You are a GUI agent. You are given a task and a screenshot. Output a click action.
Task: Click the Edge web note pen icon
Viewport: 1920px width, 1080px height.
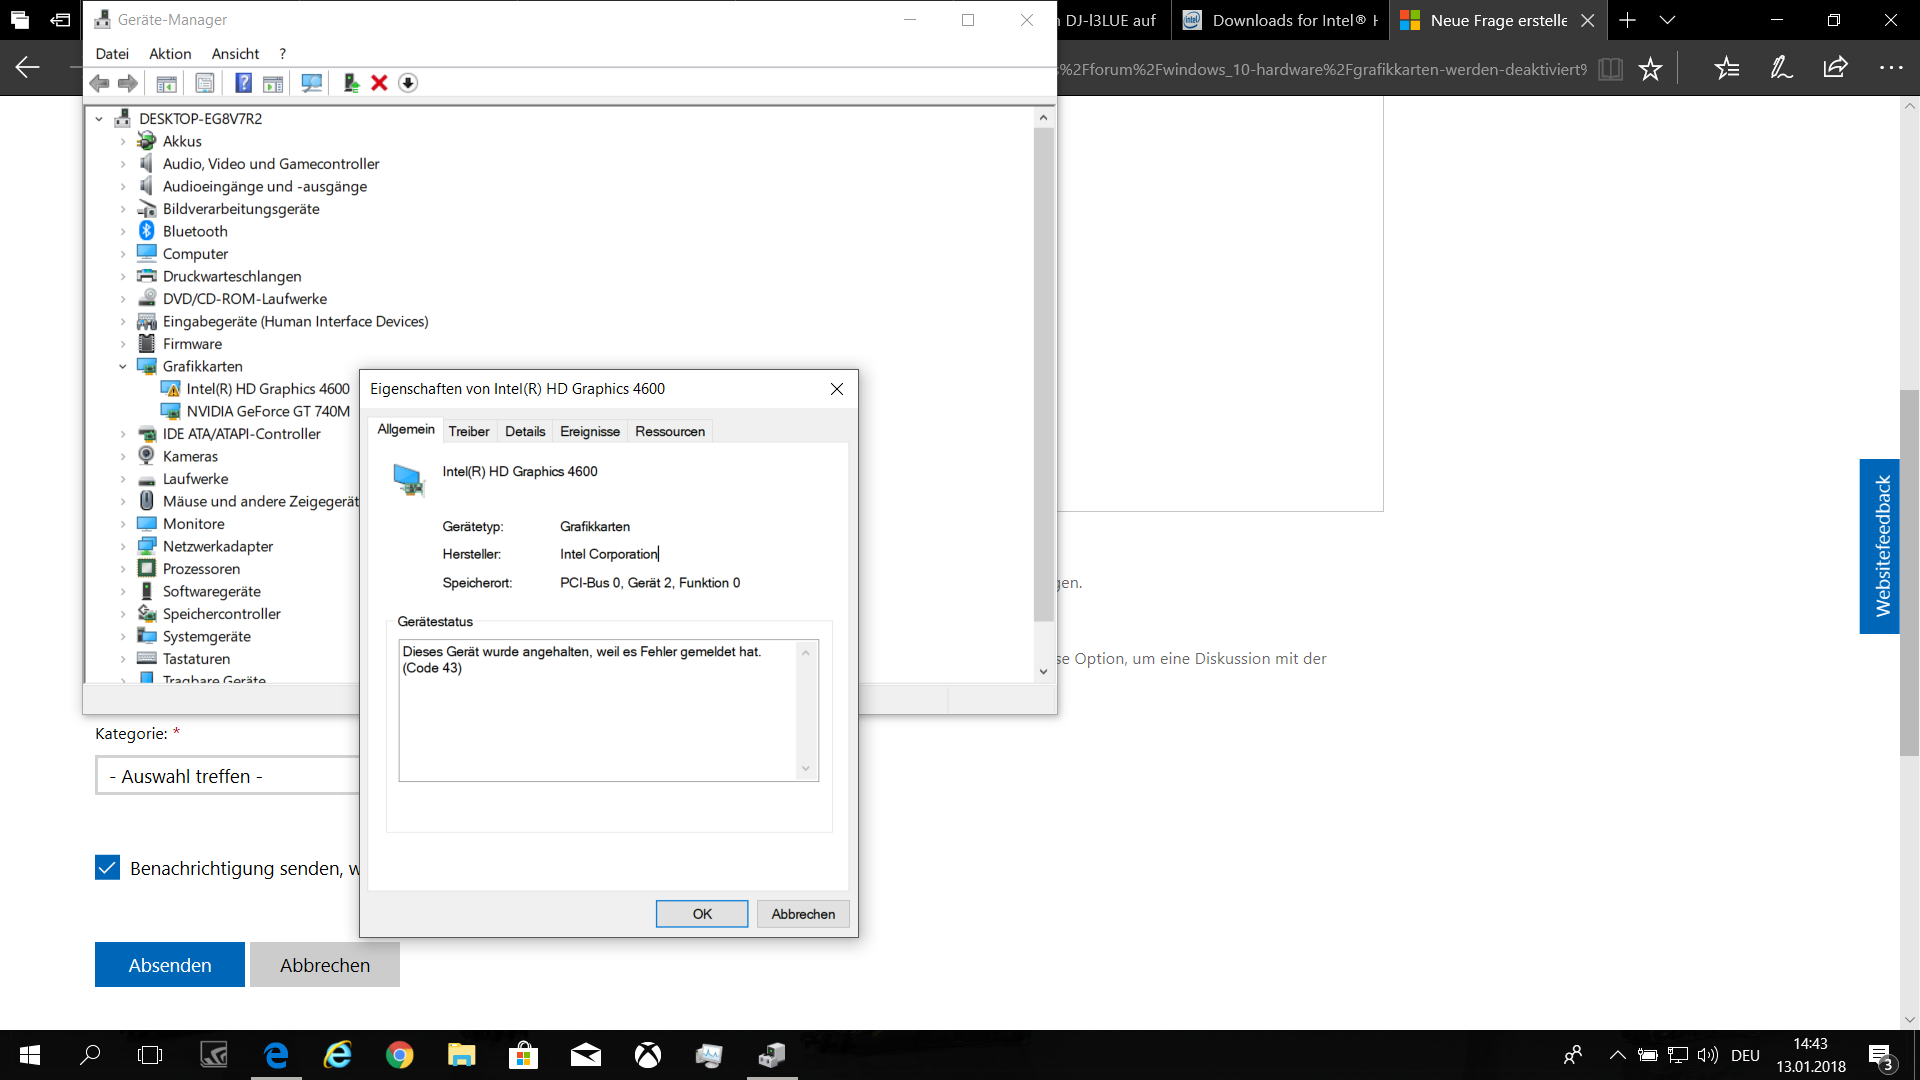(x=1781, y=68)
